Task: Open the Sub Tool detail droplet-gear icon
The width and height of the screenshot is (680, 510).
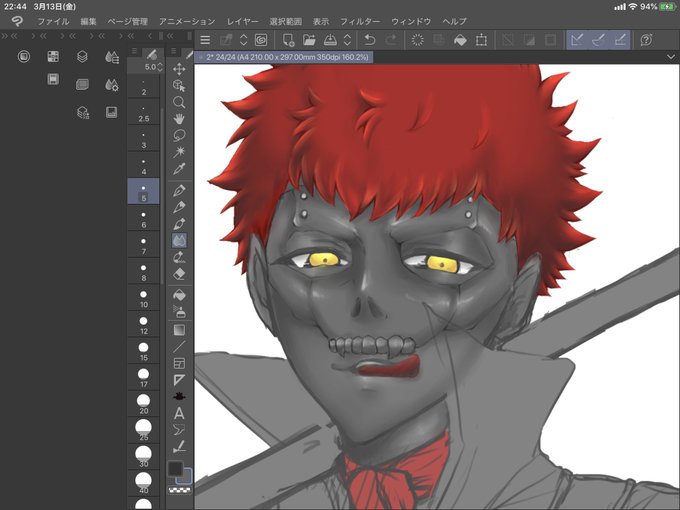Action: [111, 85]
